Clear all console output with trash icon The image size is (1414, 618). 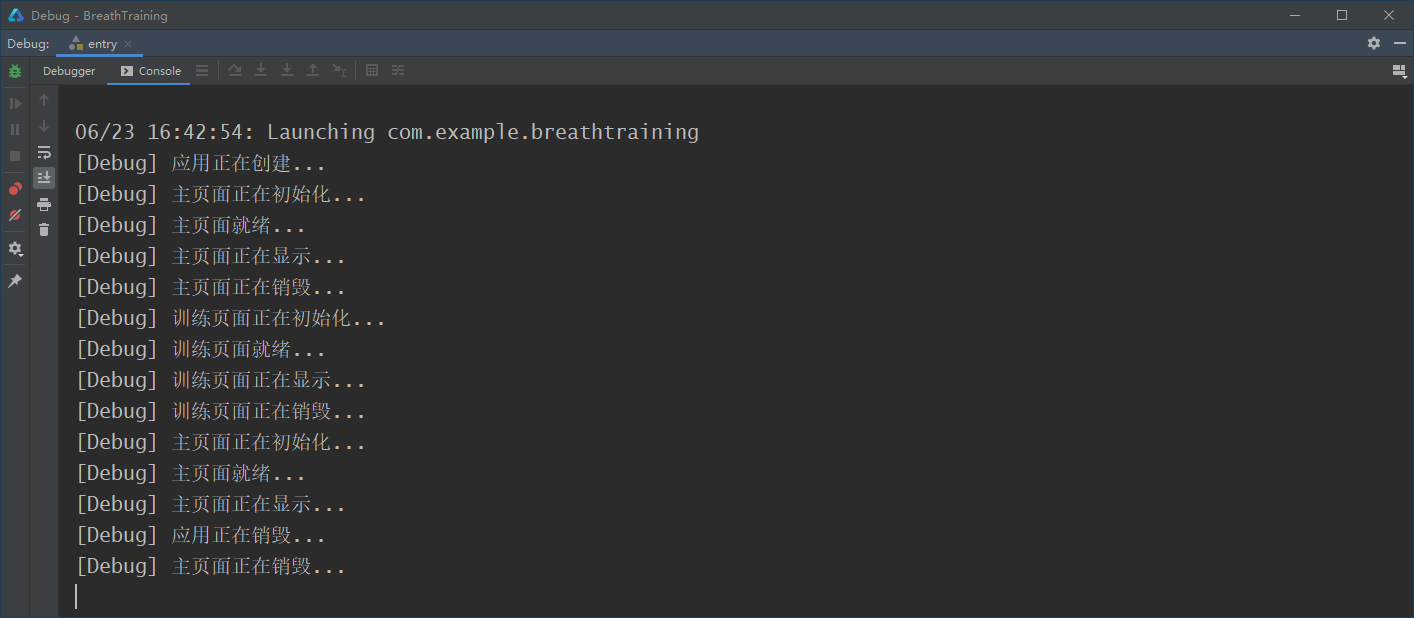pos(44,230)
